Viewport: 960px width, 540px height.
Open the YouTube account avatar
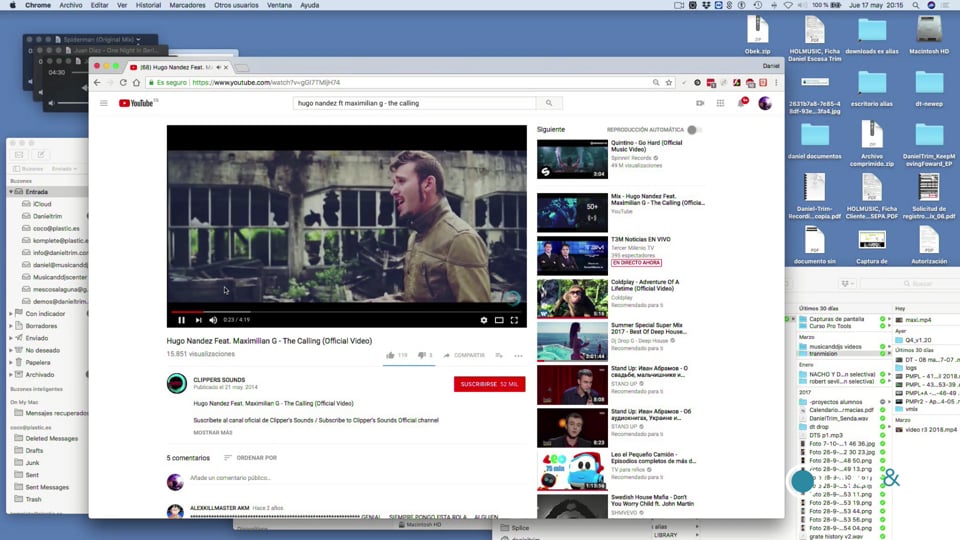(765, 103)
